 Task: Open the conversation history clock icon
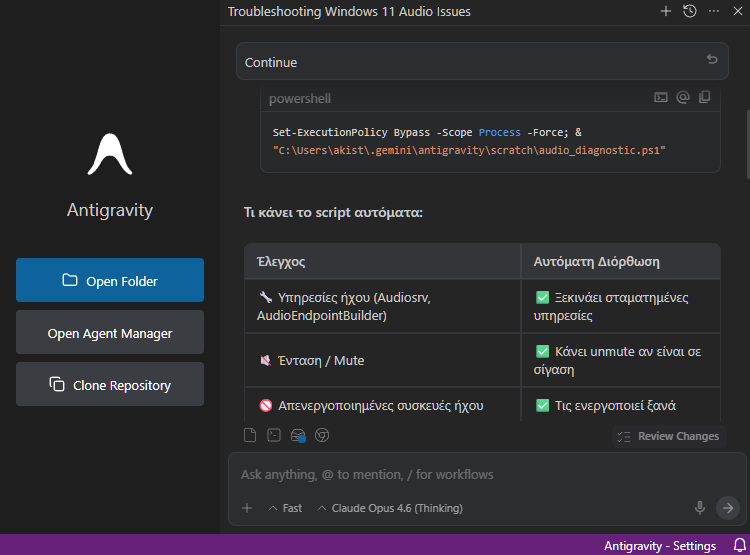[690, 11]
